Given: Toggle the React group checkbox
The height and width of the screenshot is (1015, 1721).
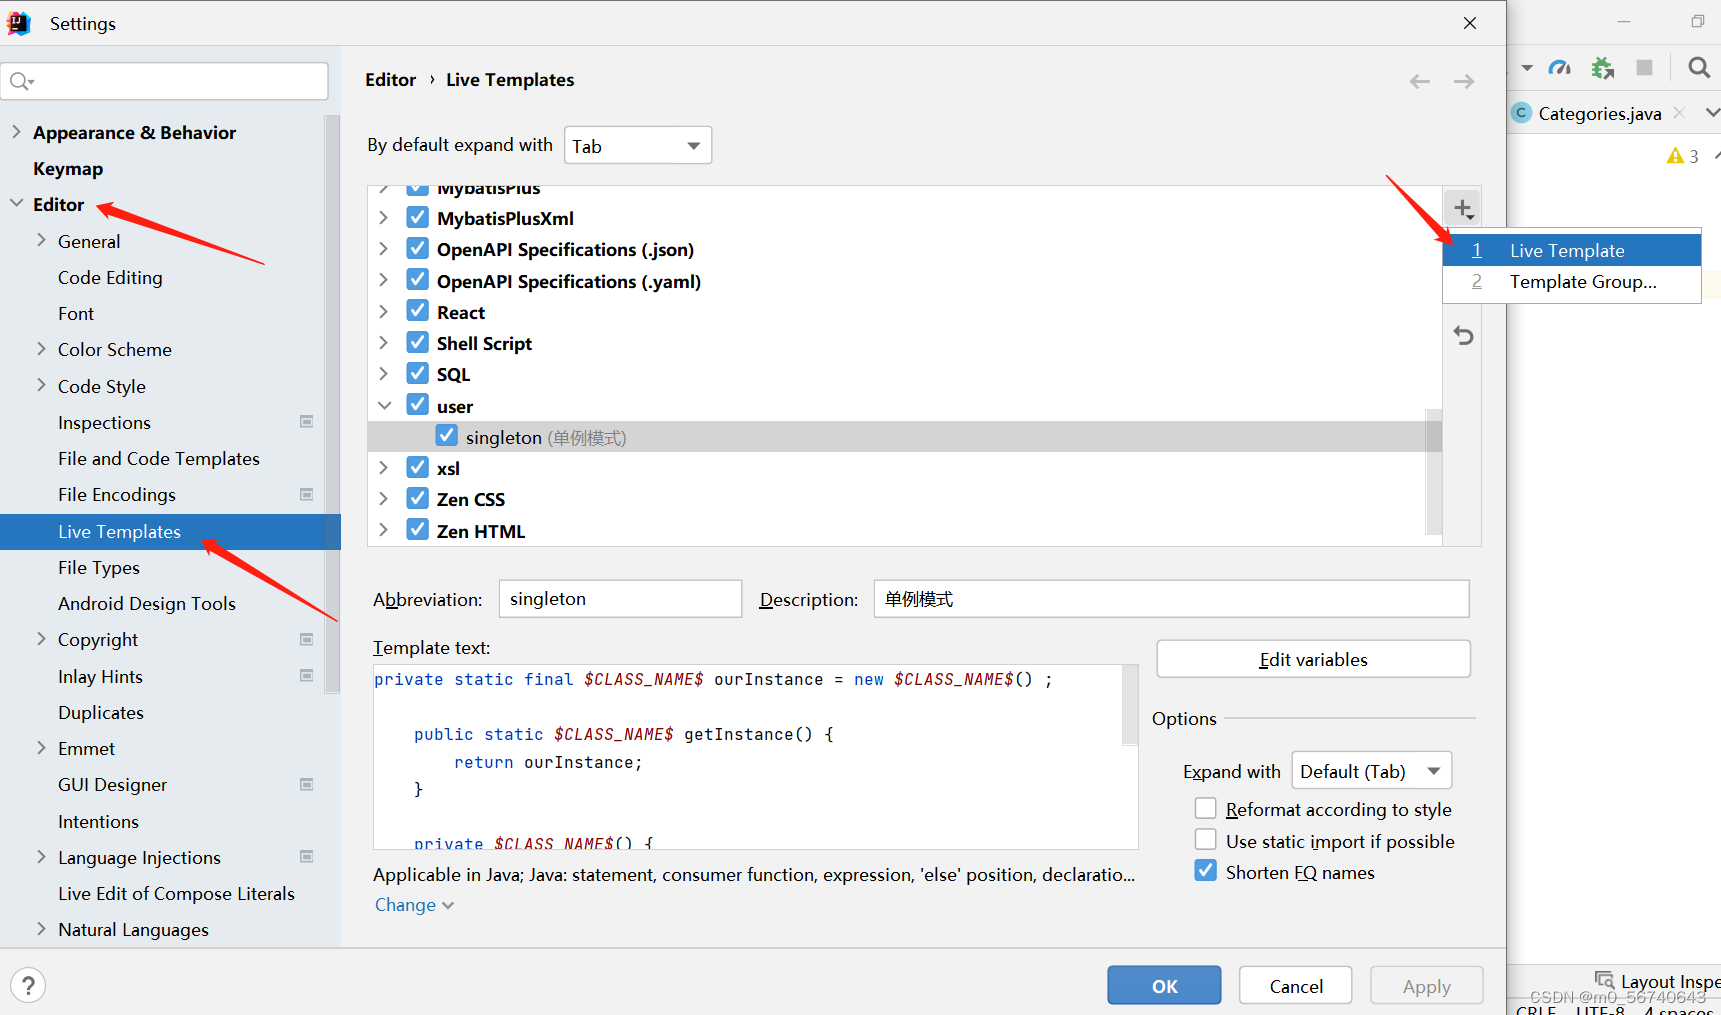Looking at the screenshot, I should pyautogui.click(x=418, y=312).
